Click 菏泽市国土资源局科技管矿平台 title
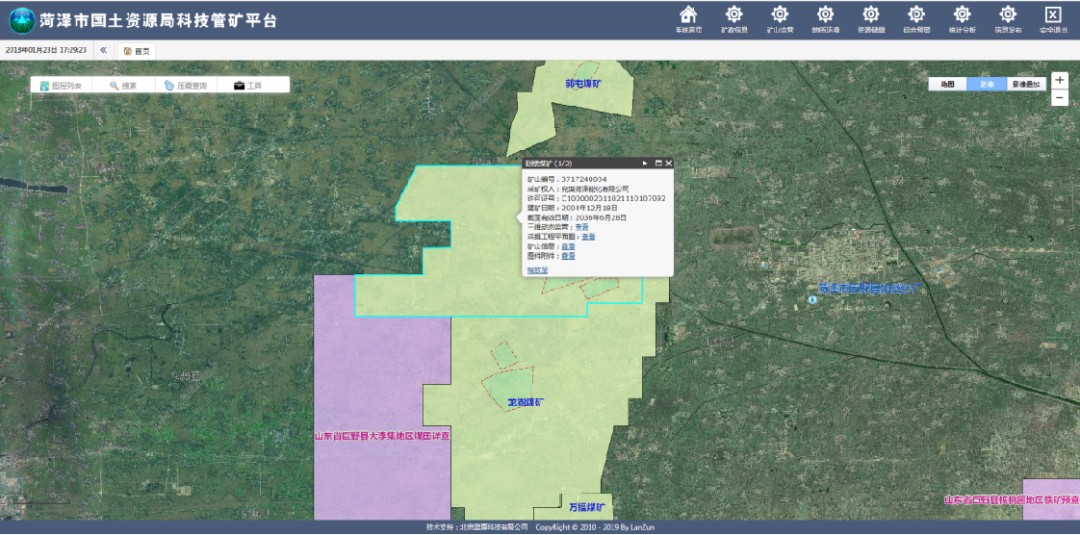The height and width of the screenshot is (535, 1080). pyautogui.click(x=158, y=20)
